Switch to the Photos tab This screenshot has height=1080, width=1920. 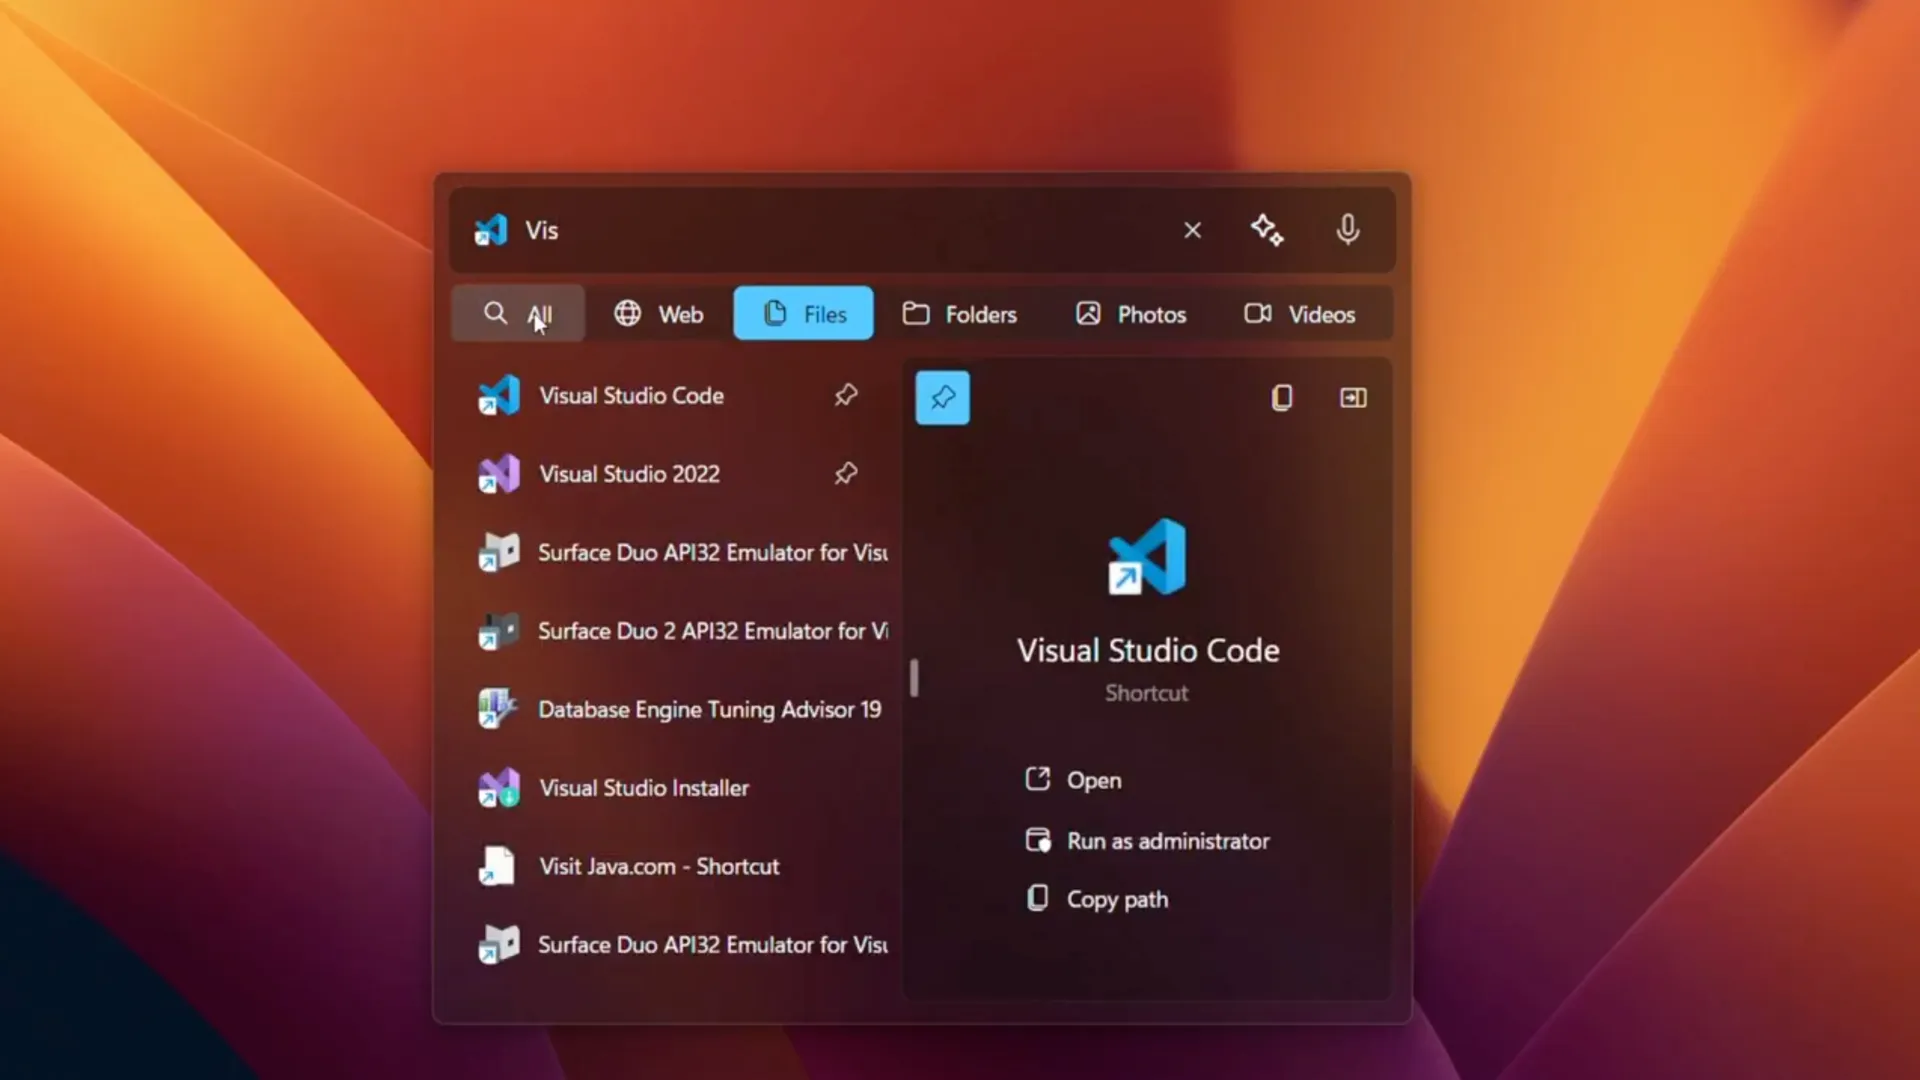1130,313
